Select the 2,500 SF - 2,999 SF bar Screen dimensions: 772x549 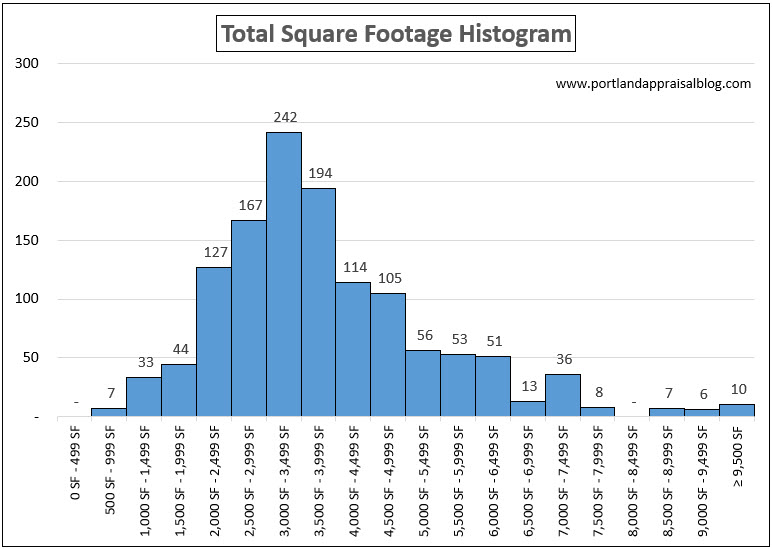pos(248,318)
